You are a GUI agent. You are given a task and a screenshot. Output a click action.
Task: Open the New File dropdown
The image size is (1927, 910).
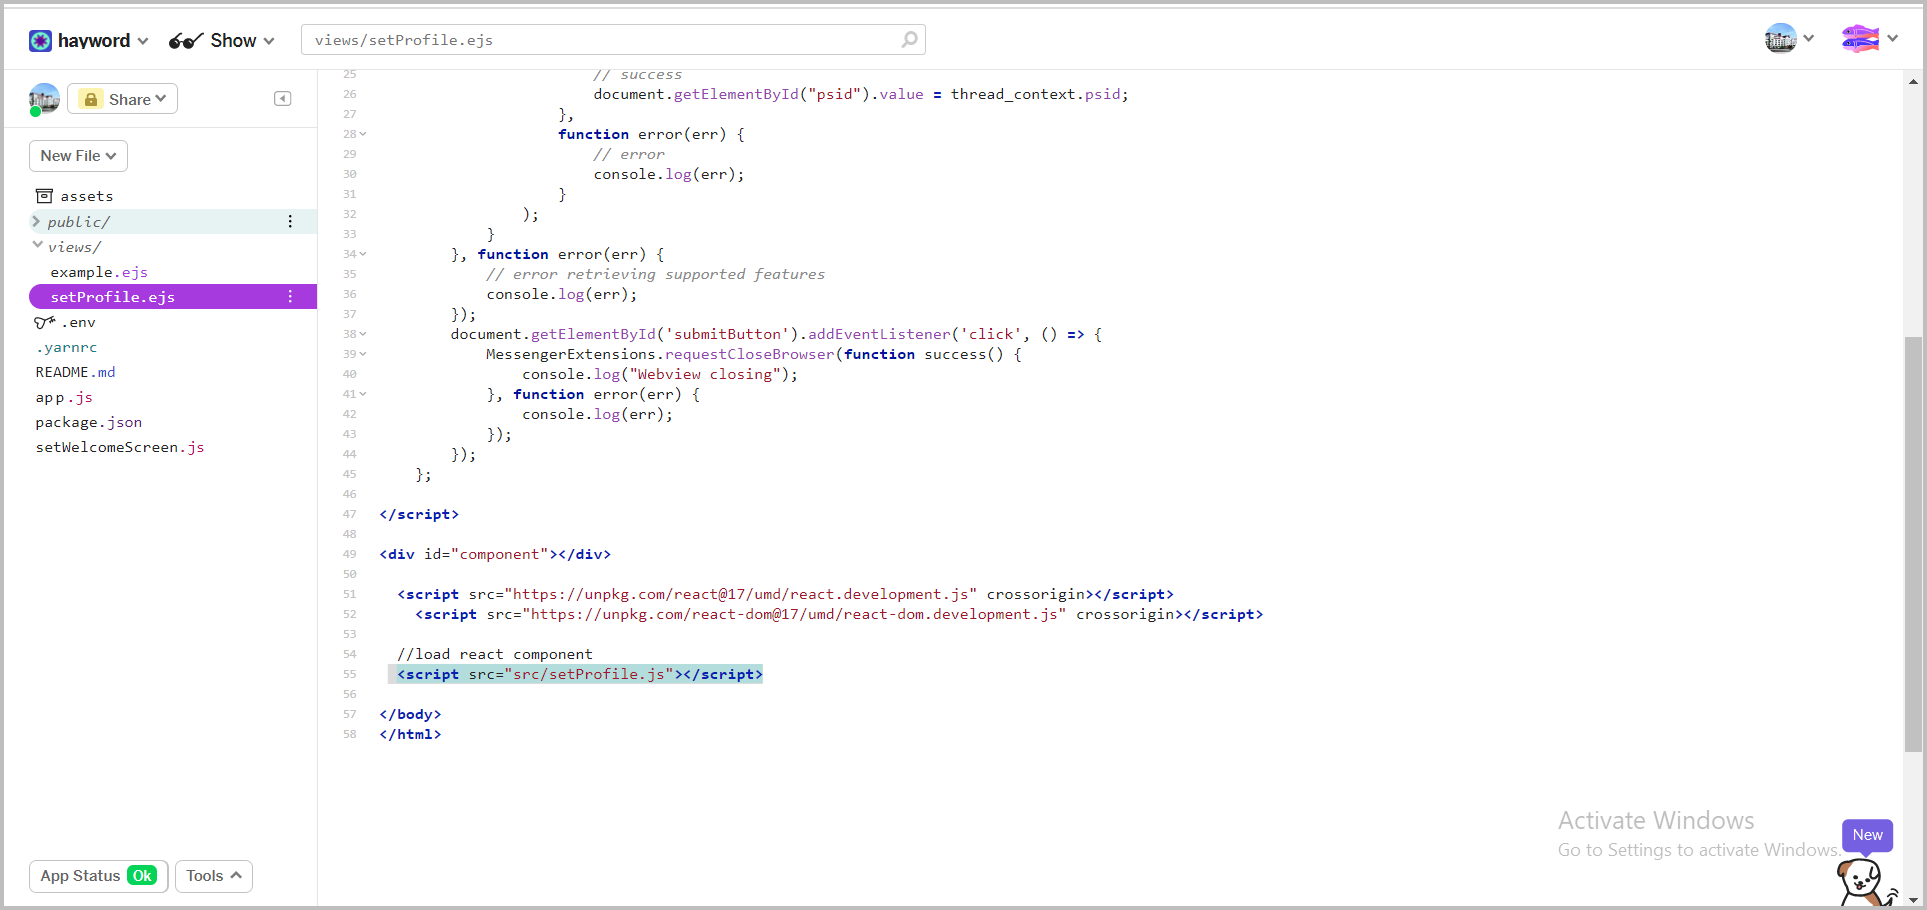click(78, 156)
